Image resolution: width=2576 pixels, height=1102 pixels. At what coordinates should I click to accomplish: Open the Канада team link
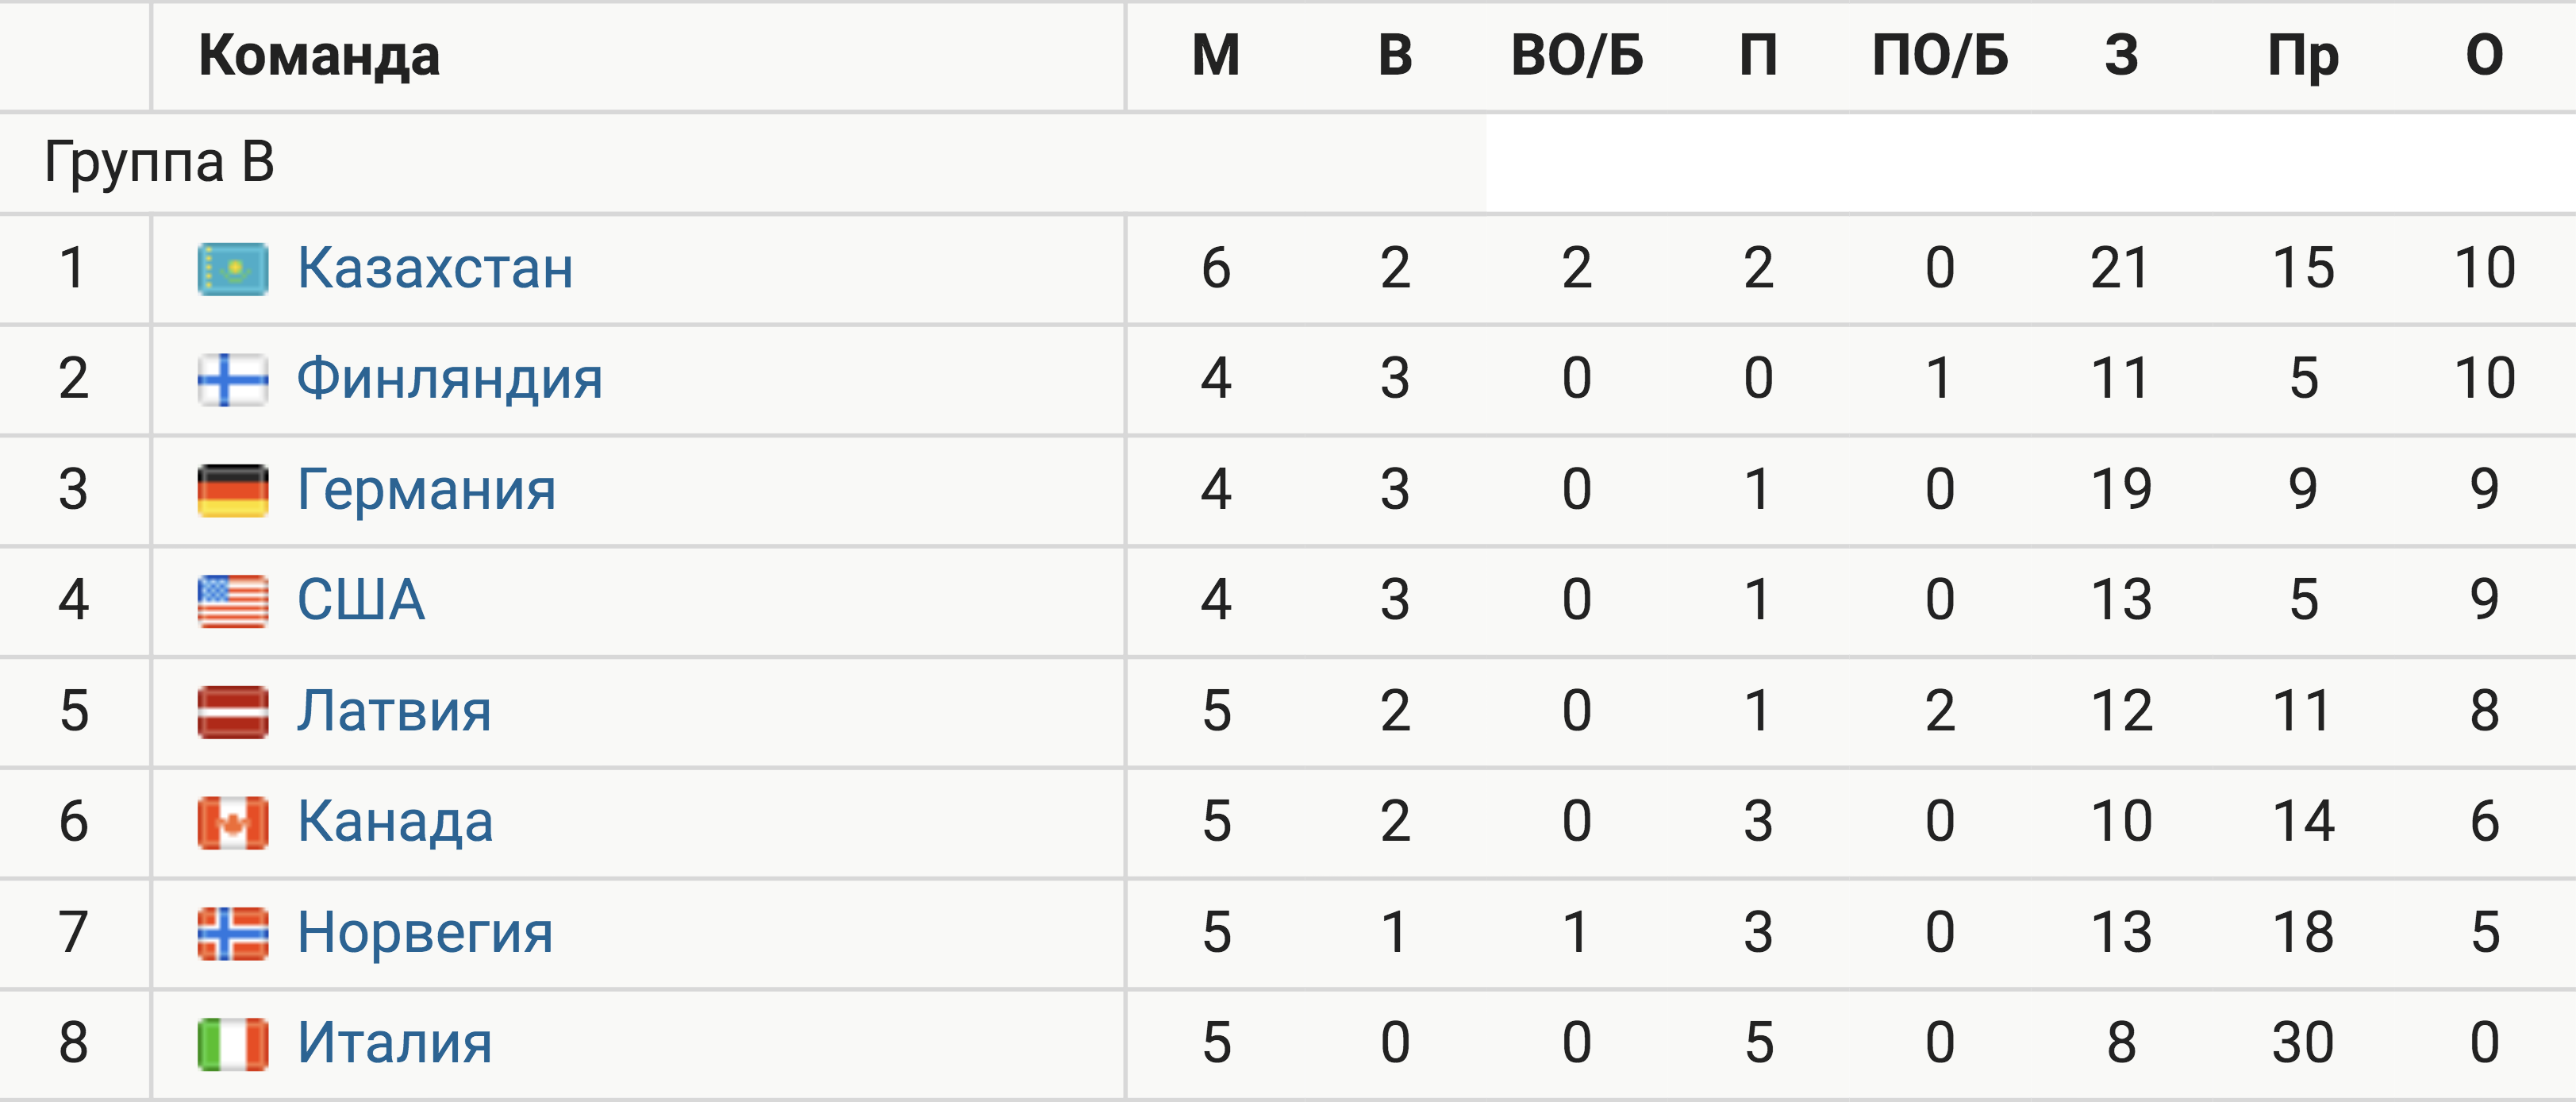click(x=396, y=822)
